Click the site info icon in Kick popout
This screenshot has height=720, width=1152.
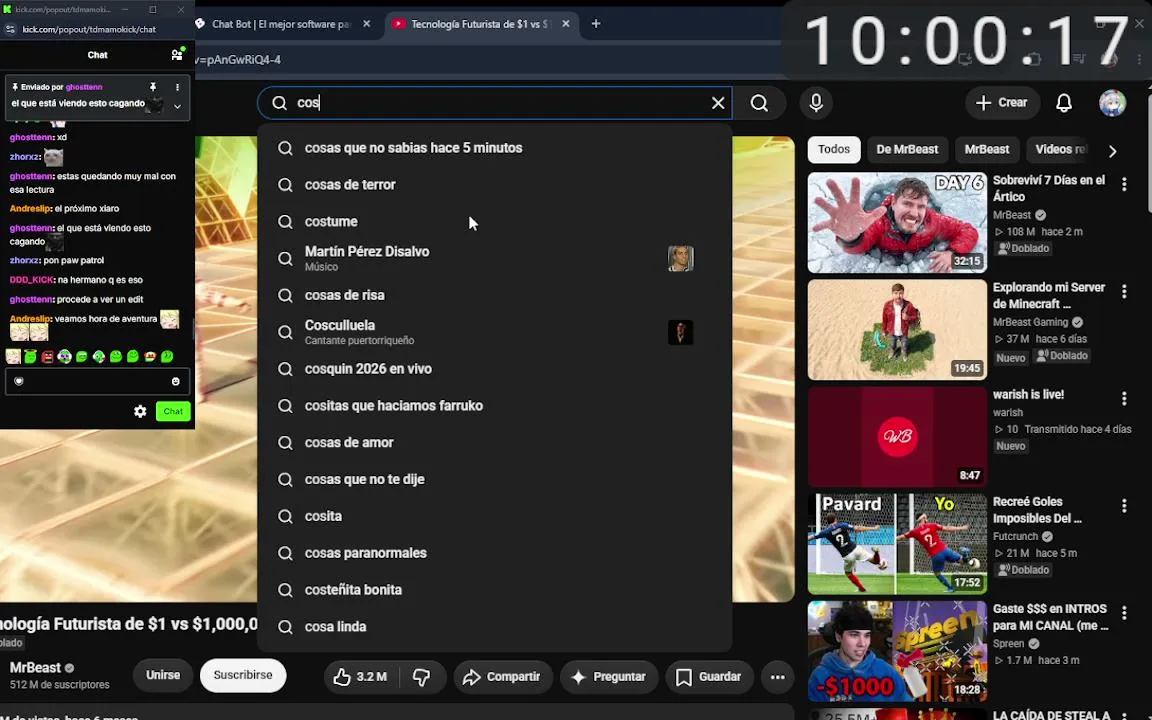pos(10,29)
